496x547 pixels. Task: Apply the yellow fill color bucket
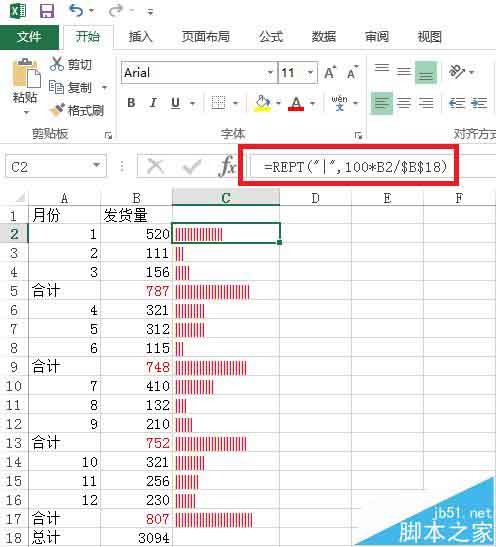[262, 103]
